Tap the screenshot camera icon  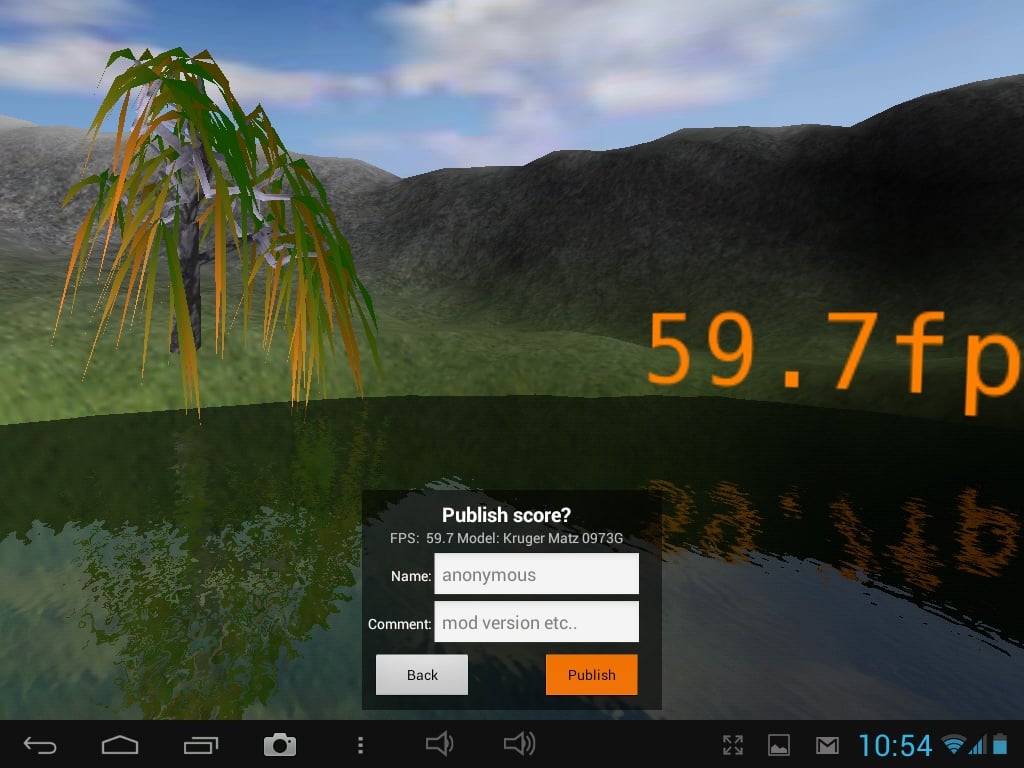[x=280, y=744]
